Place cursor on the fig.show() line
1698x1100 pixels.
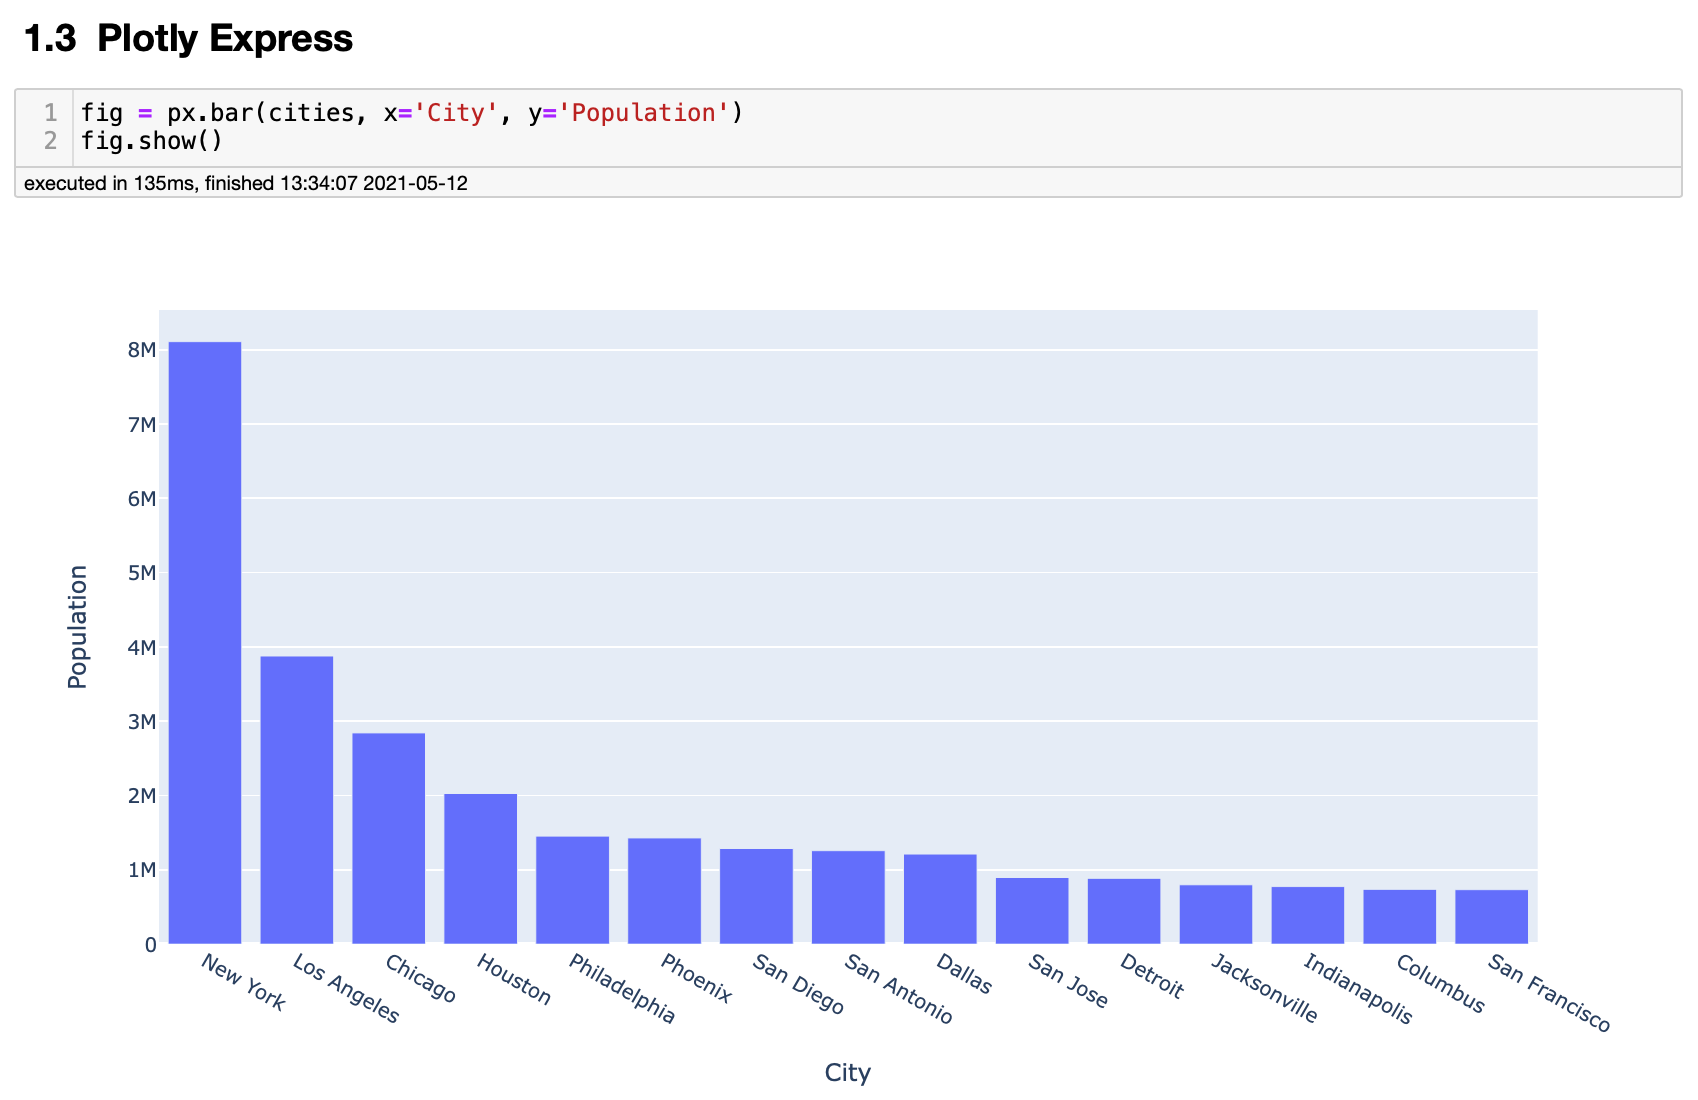coord(152,141)
